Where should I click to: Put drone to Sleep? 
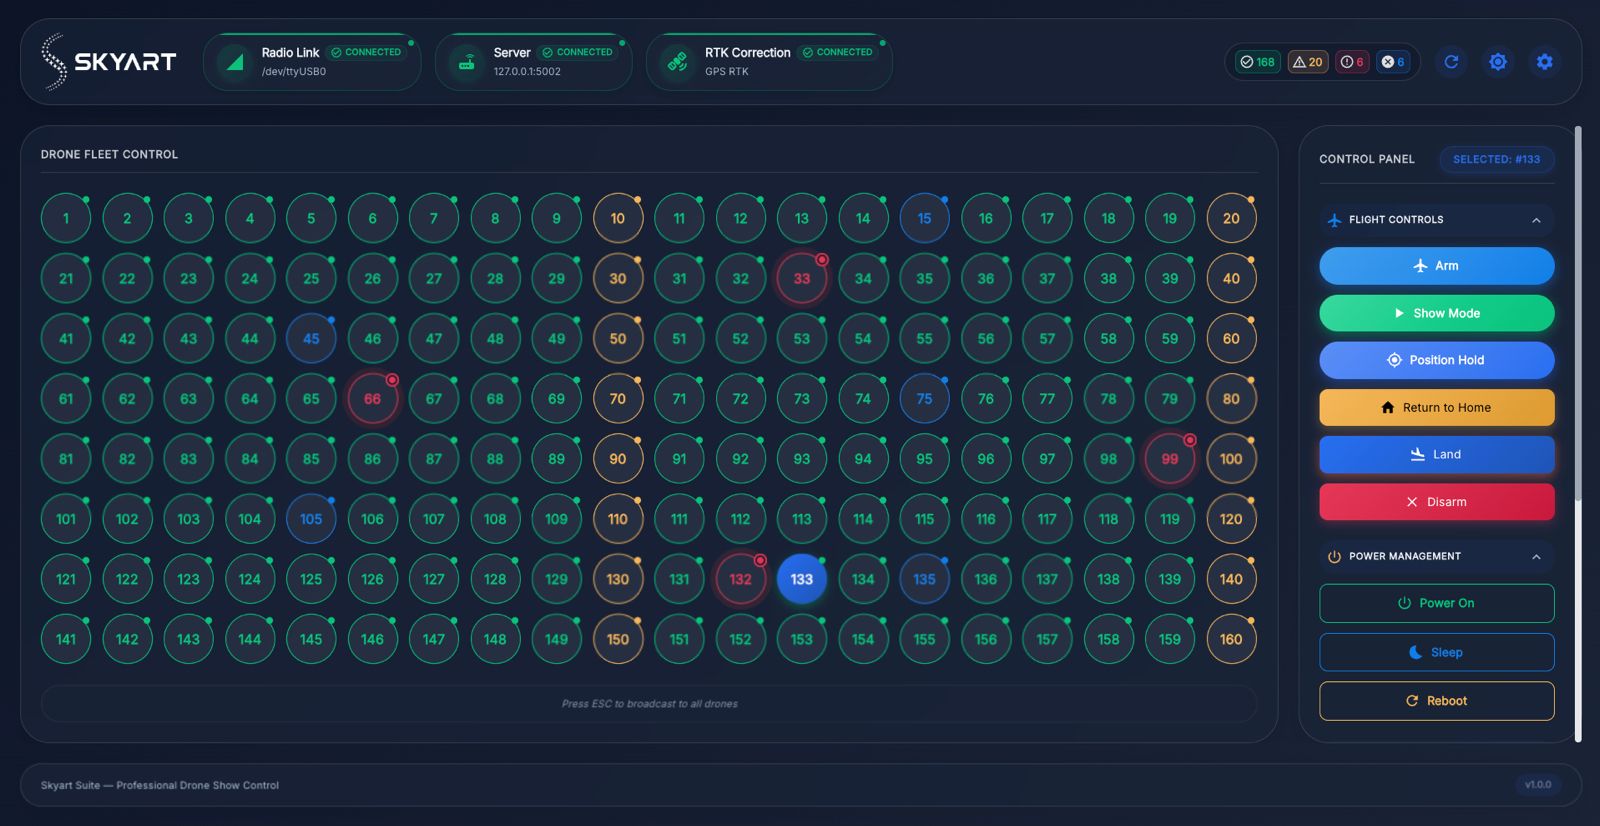1437,652
